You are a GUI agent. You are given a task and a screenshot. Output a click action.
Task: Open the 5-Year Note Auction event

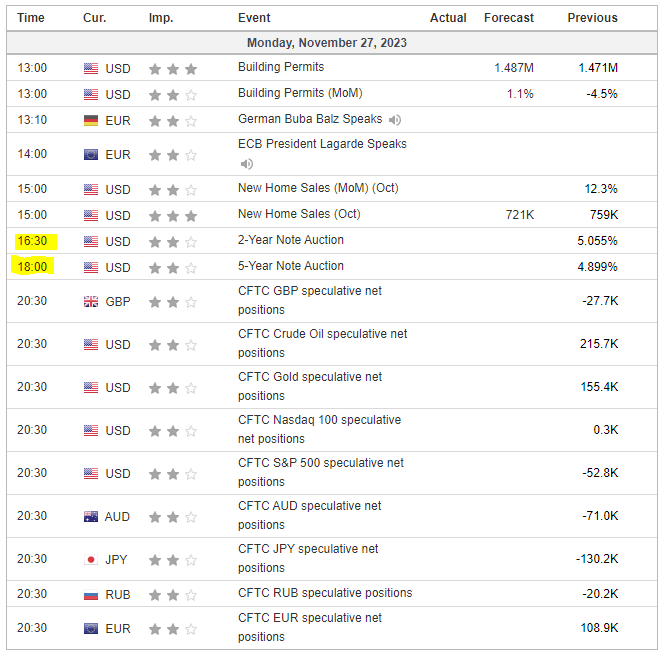tap(290, 266)
